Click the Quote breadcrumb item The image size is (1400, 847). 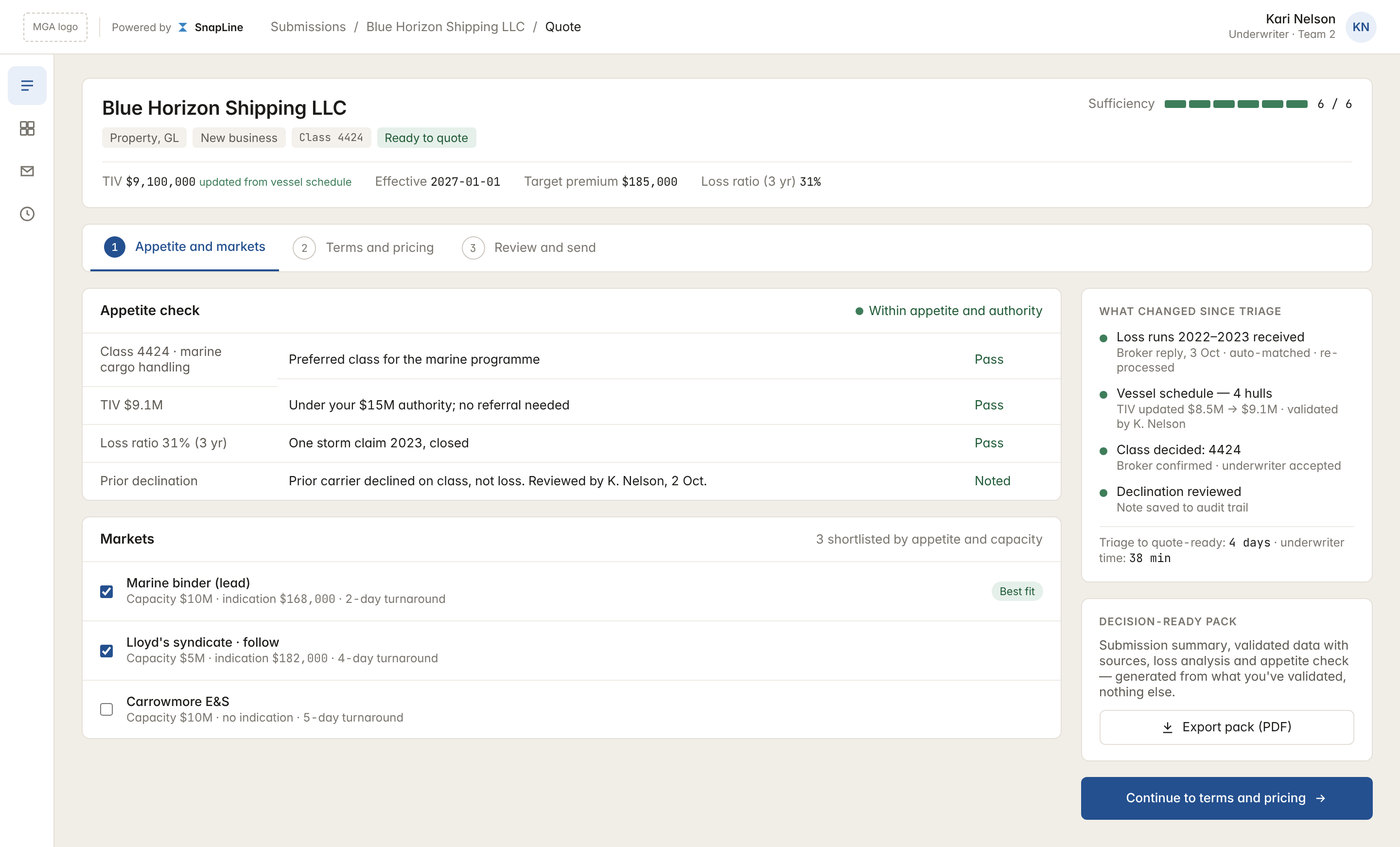(x=563, y=27)
